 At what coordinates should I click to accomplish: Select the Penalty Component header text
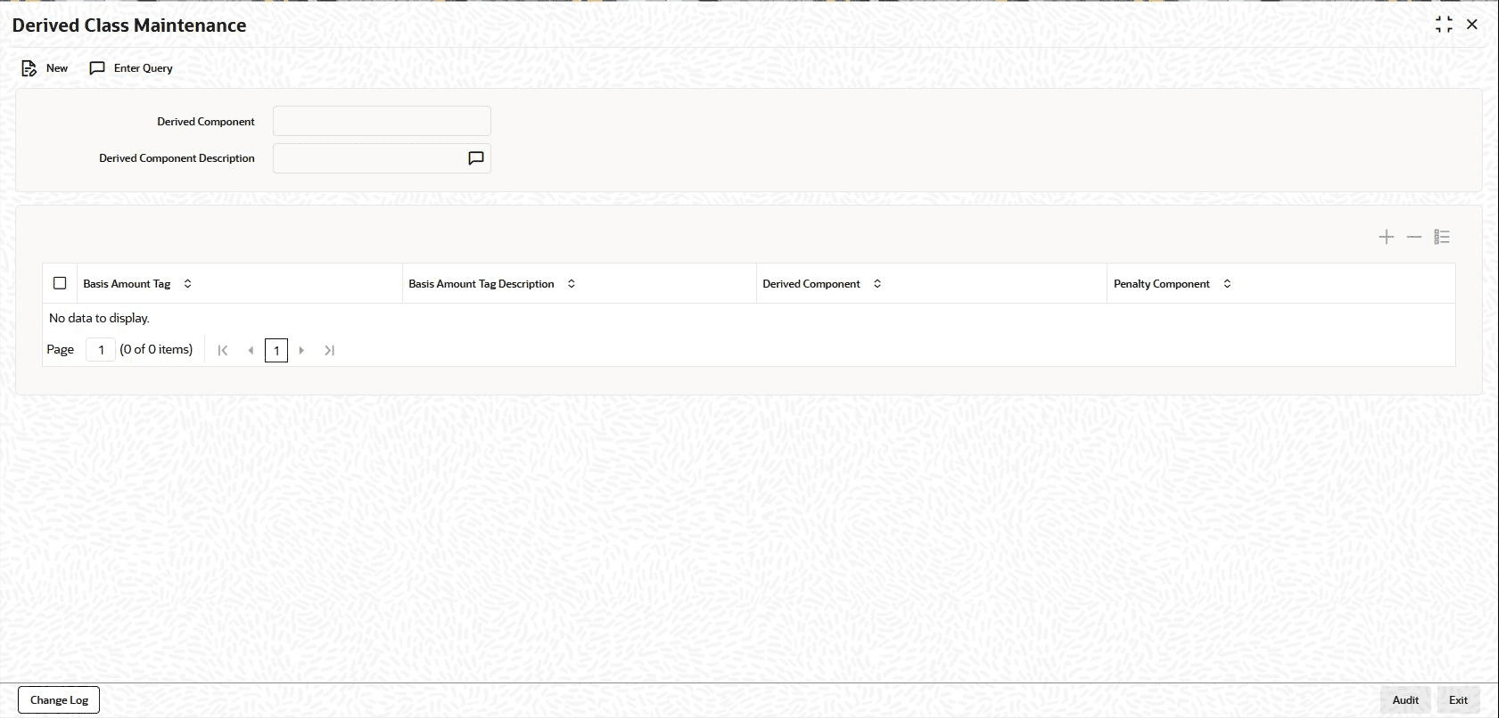tap(1162, 284)
